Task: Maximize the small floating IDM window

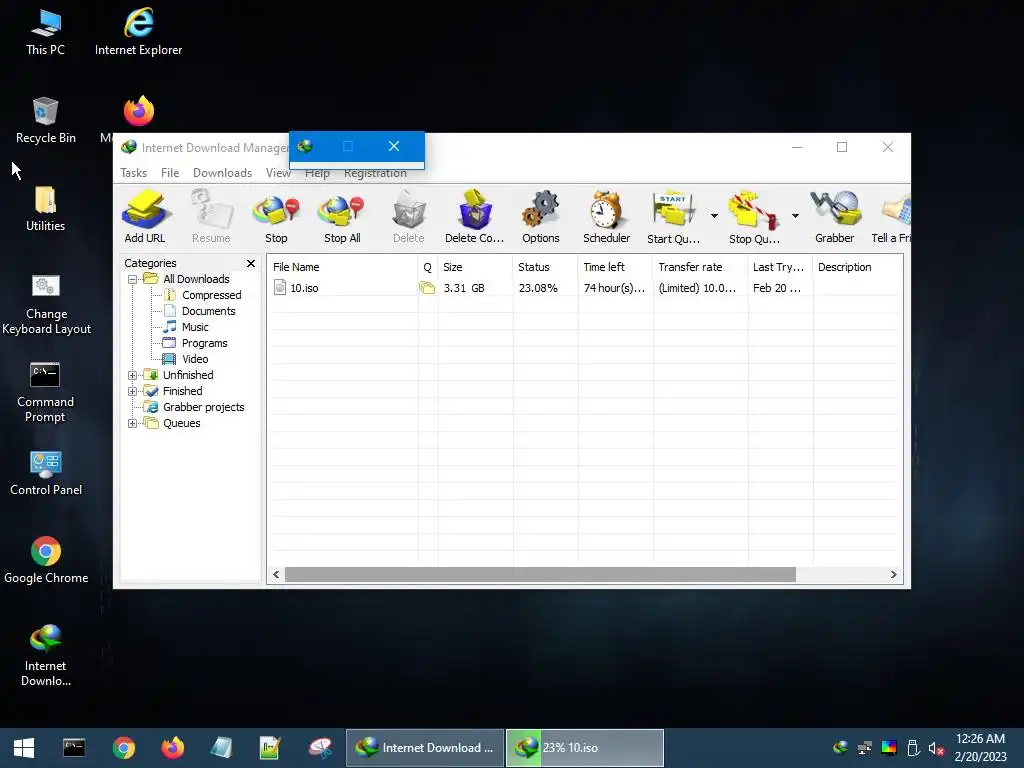Action: pyautogui.click(x=348, y=146)
